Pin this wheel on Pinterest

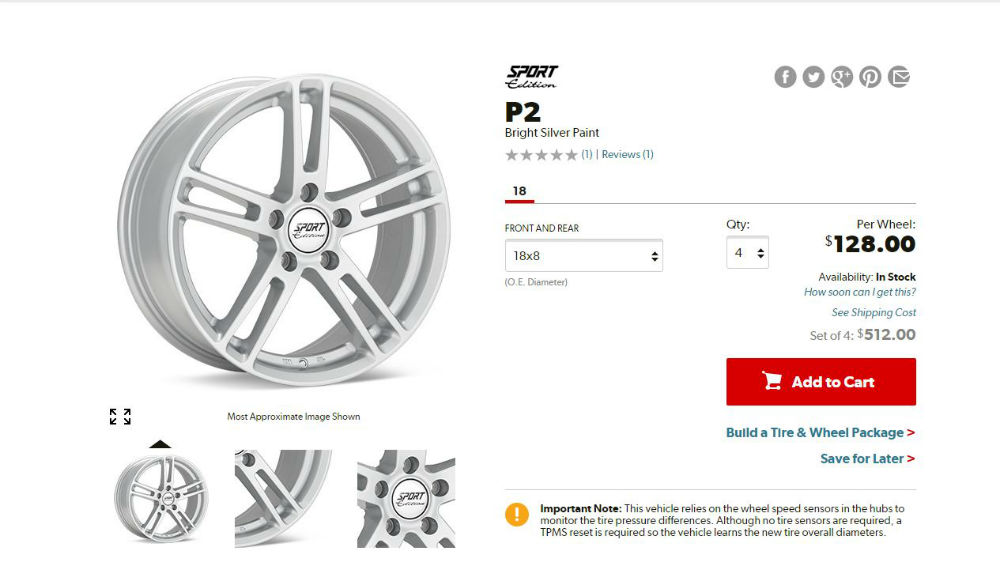pos(870,77)
